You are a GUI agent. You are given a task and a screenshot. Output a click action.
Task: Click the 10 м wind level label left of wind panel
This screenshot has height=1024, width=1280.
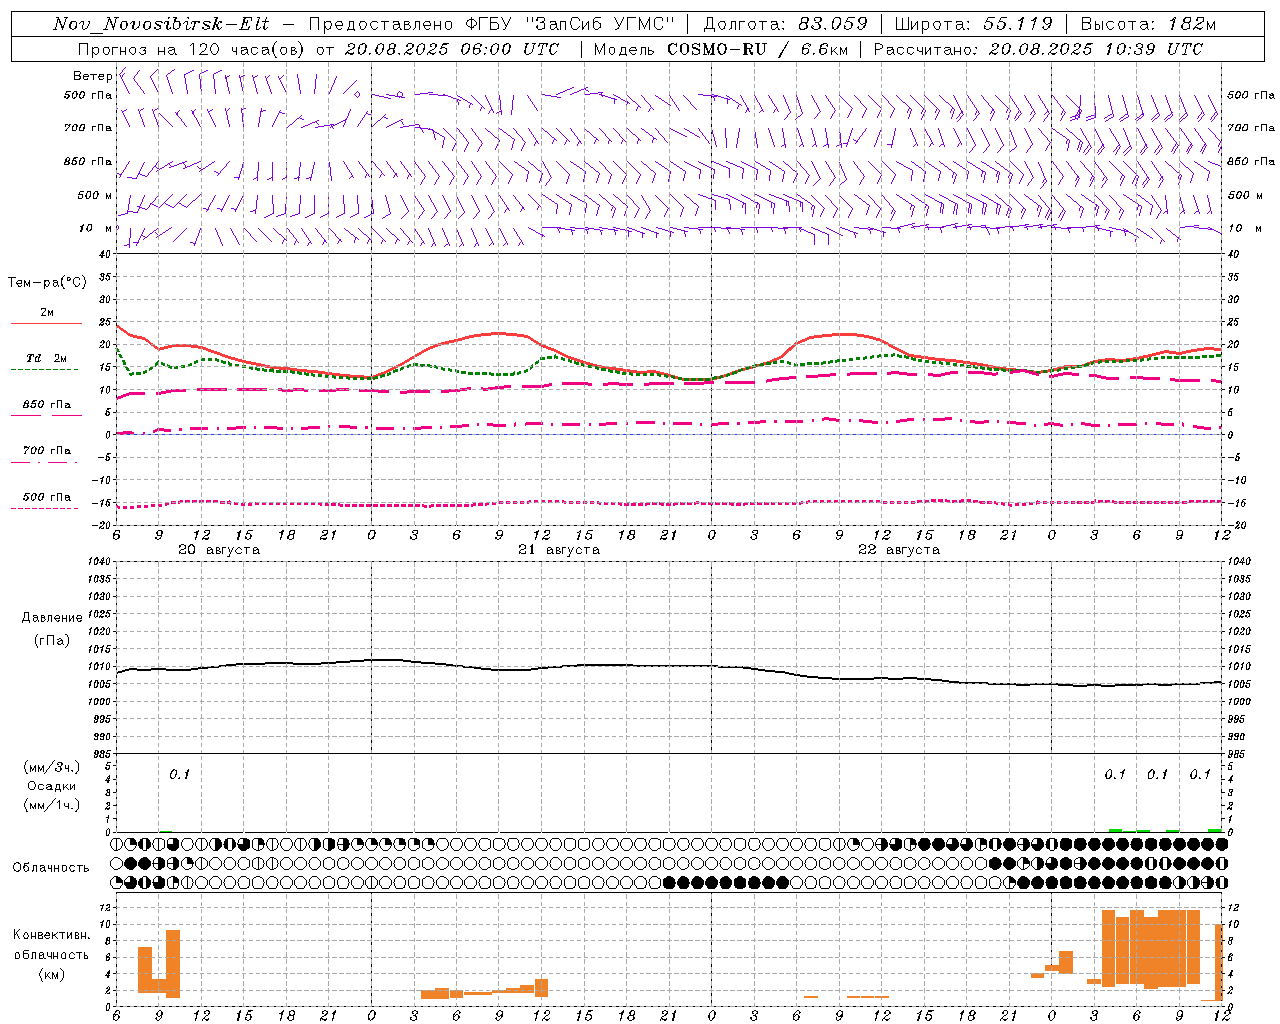pos(96,228)
